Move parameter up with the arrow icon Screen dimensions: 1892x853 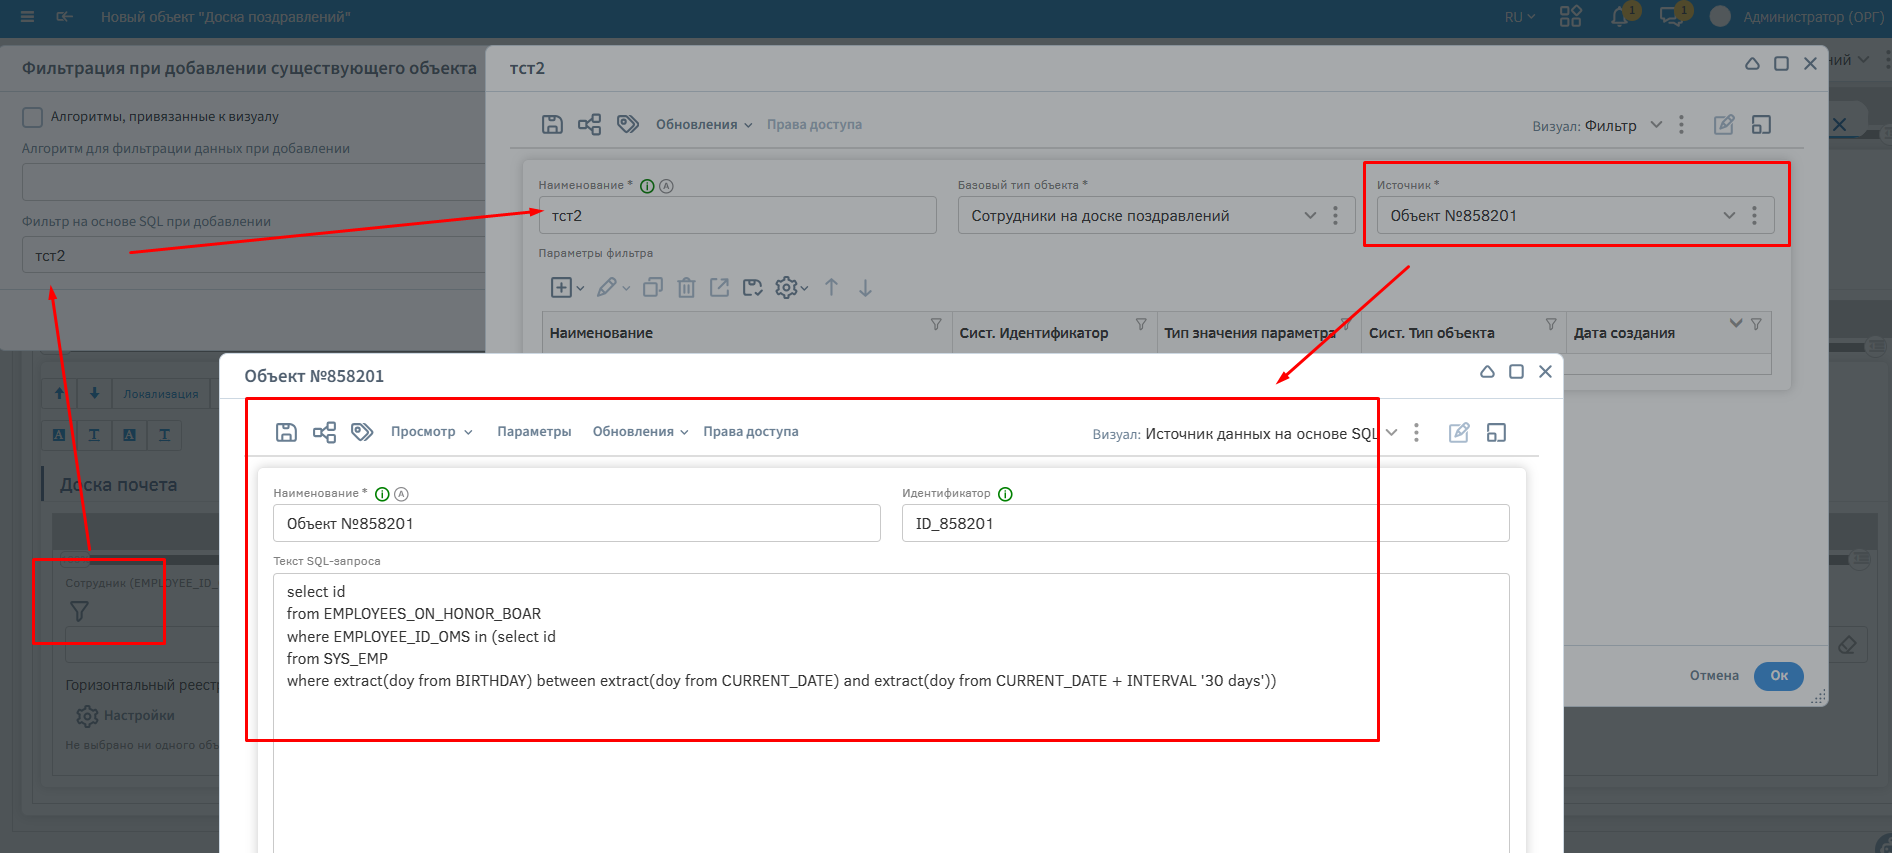(831, 288)
